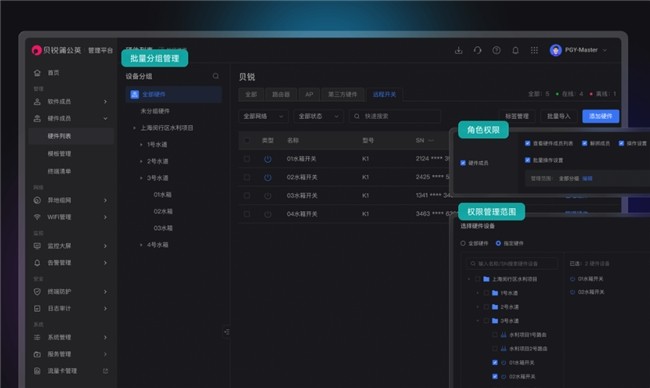Uncheck 01水箱开关 in the permission tree
Viewport: 650px width, 388px height.
point(495,362)
